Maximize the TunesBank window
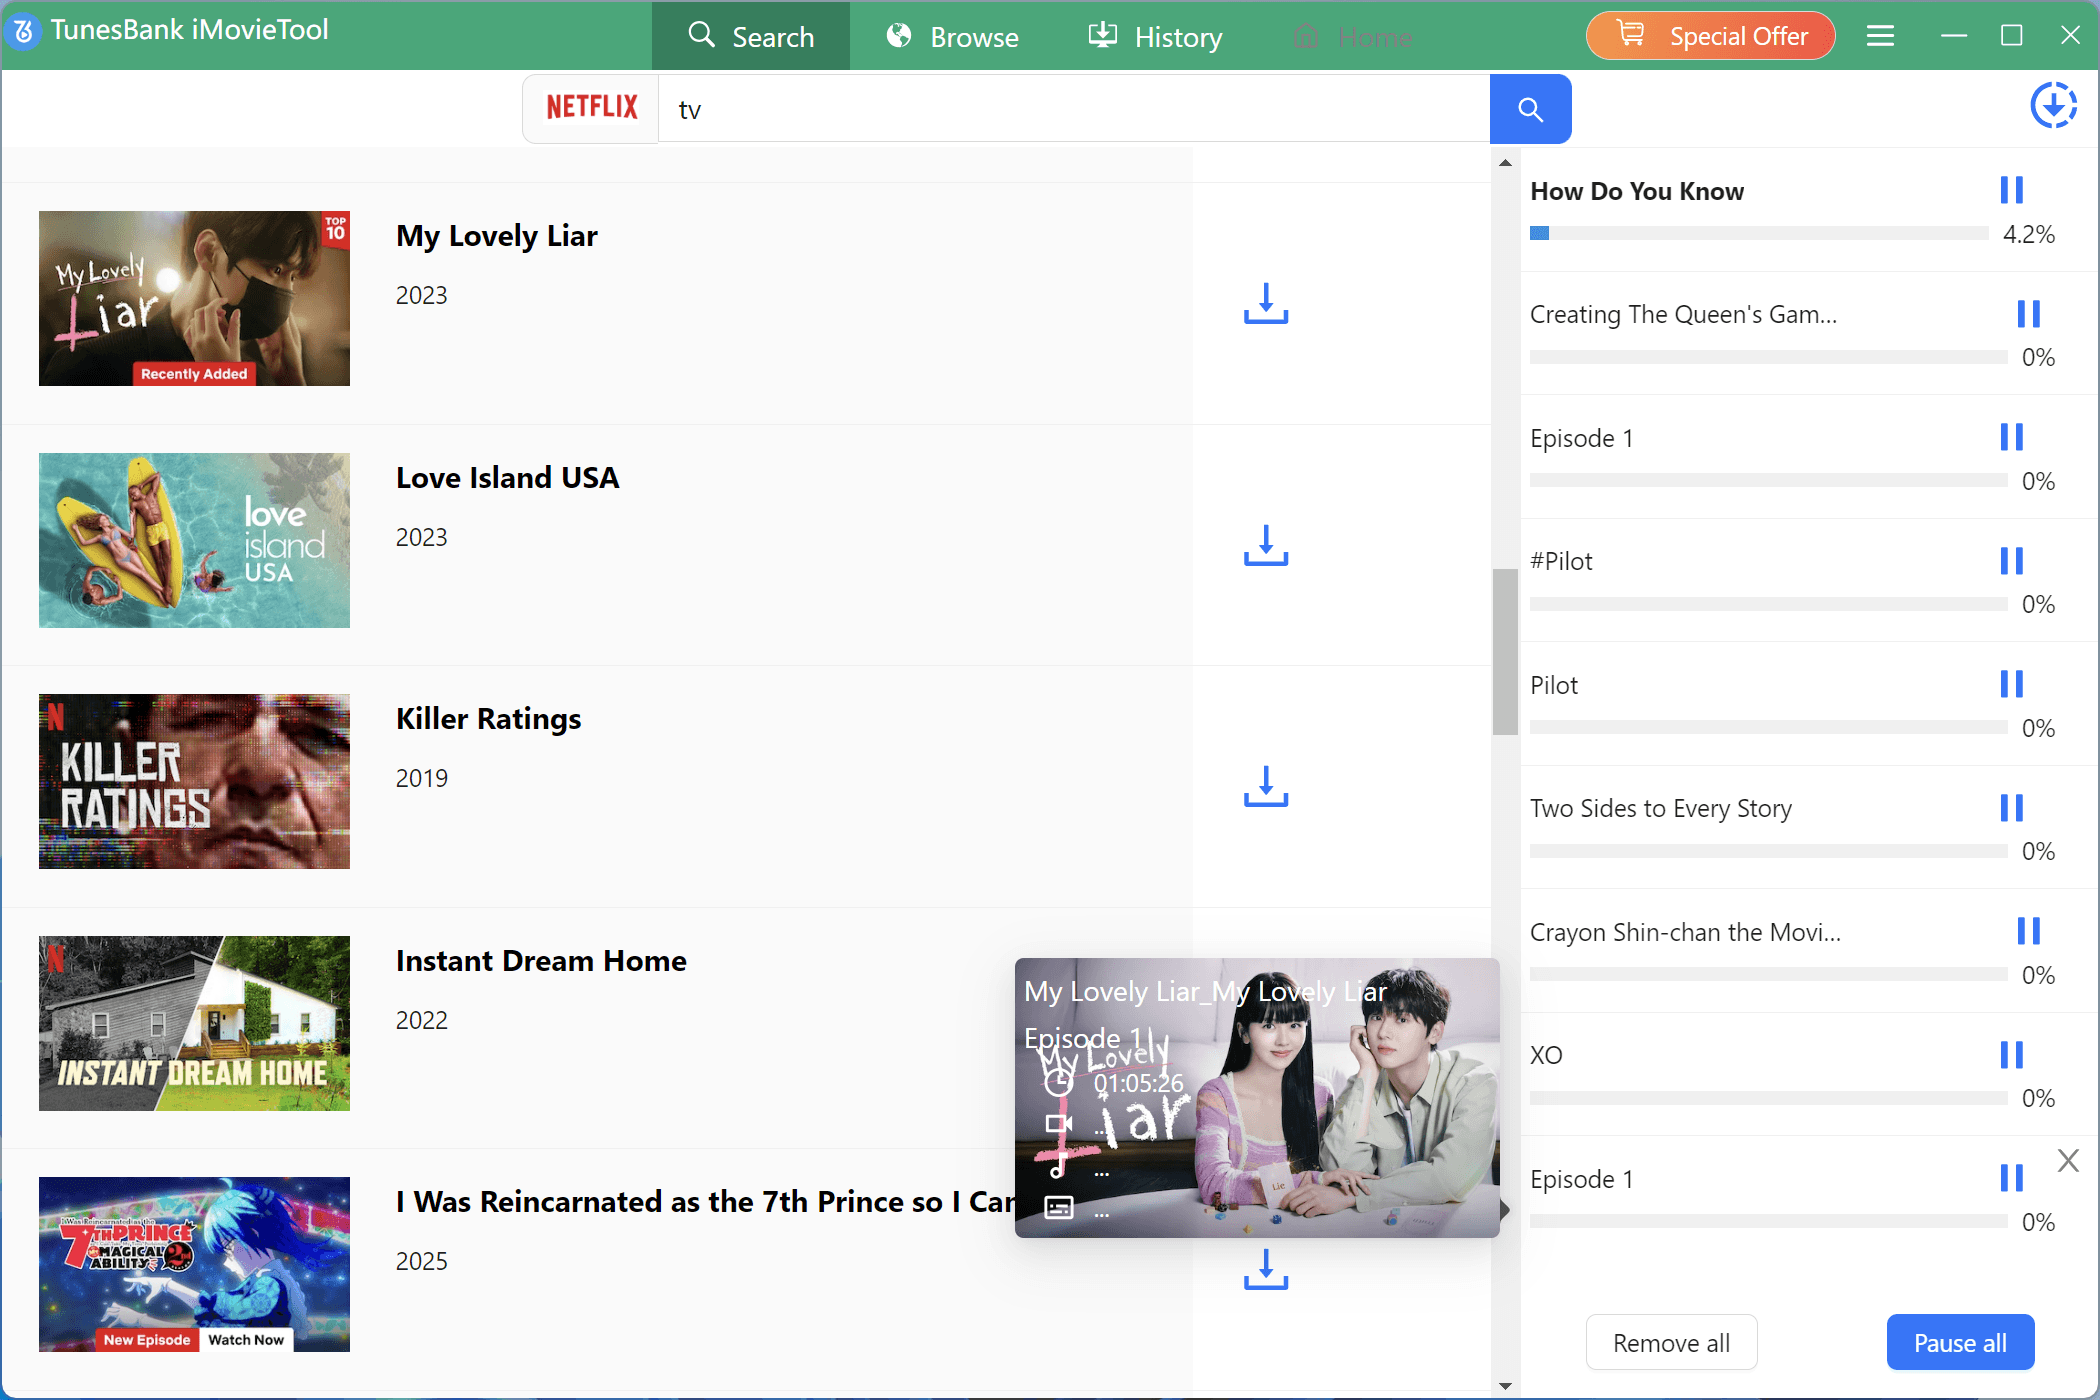The image size is (2100, 1400). (x=2012, y=36)
